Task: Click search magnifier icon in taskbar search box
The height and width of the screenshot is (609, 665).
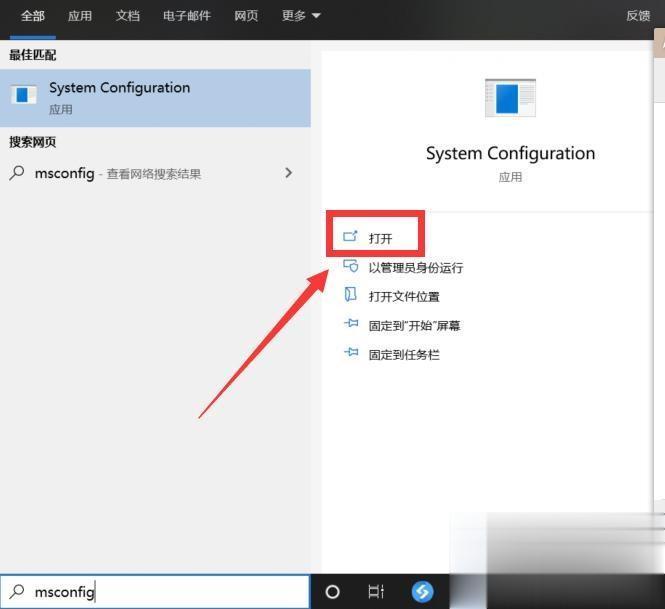Action: (x=17, y=591)
